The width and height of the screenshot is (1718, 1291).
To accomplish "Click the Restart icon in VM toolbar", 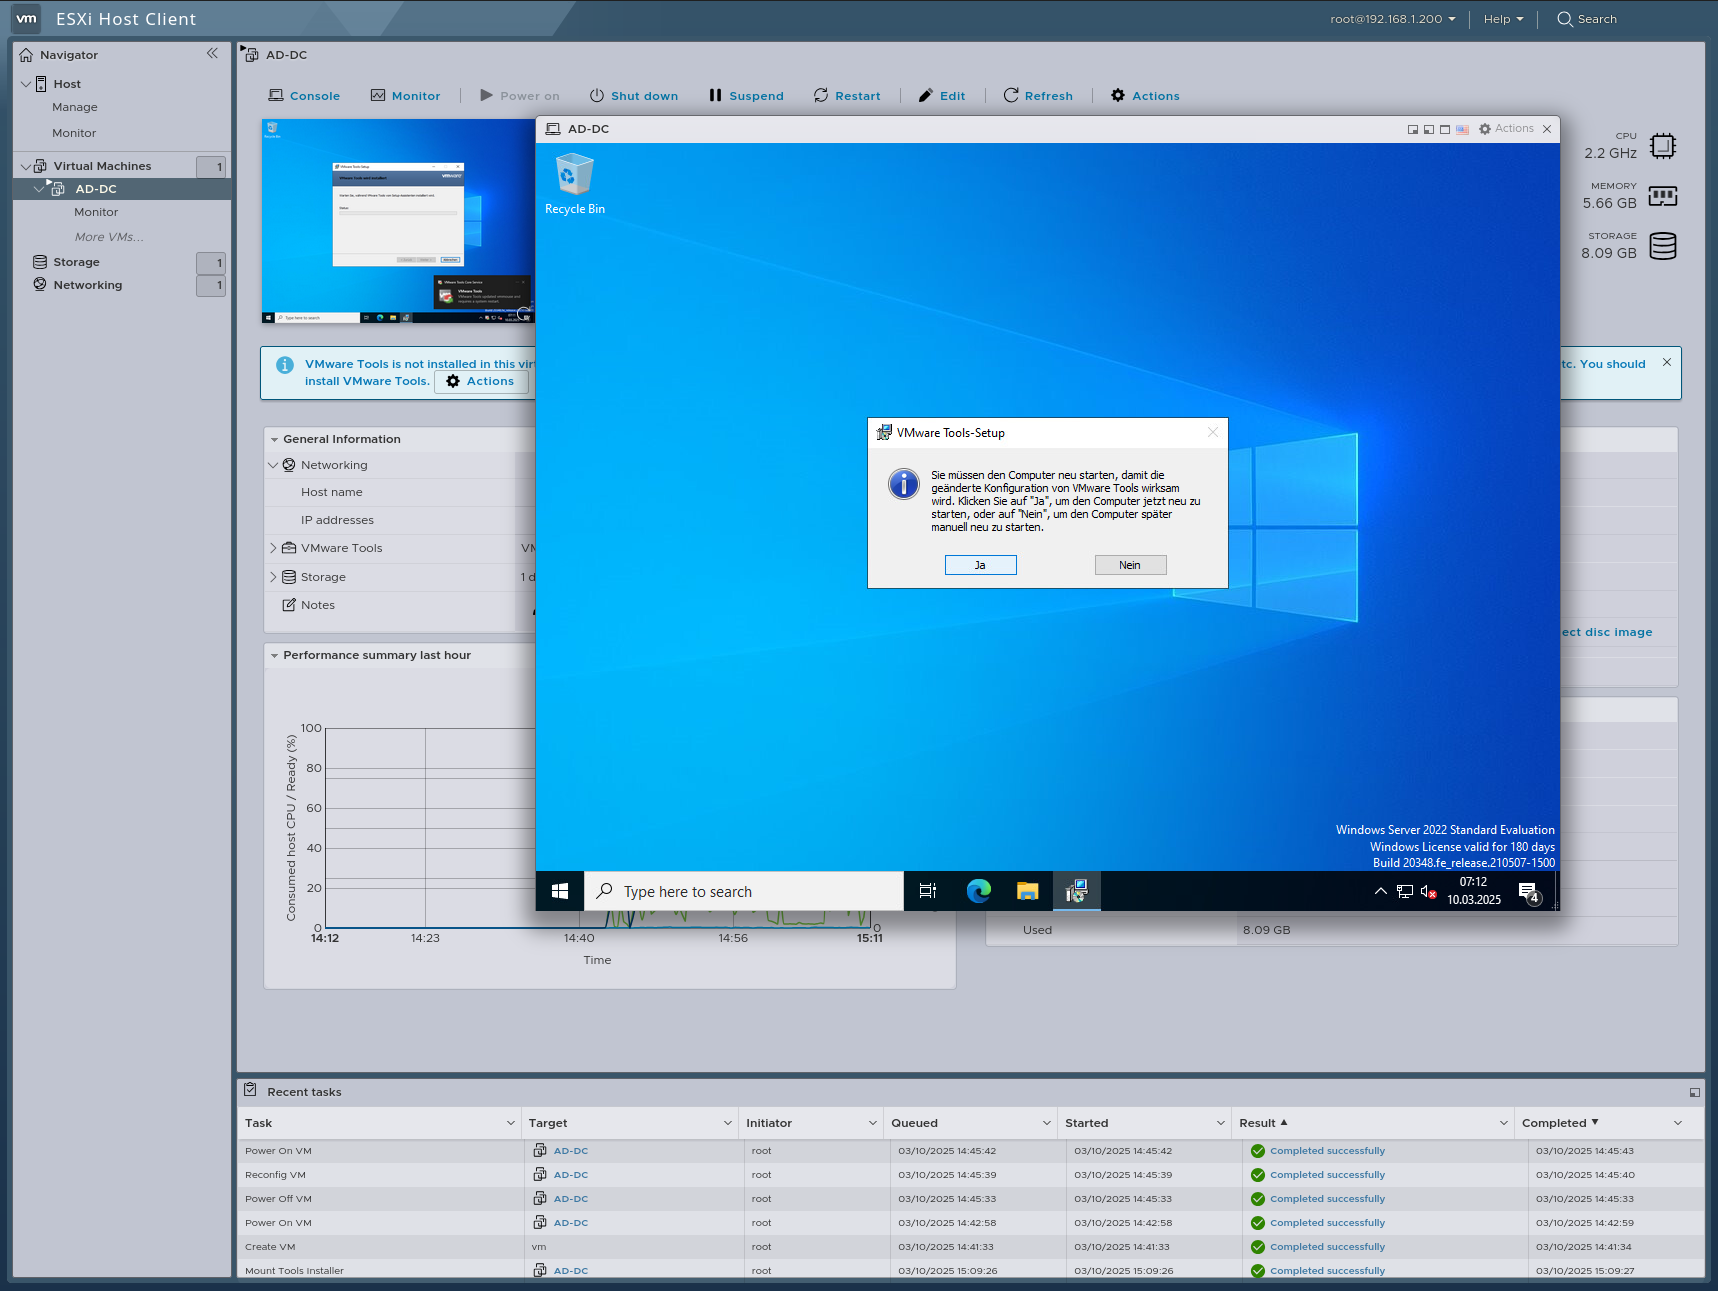I will coord(821,95).
